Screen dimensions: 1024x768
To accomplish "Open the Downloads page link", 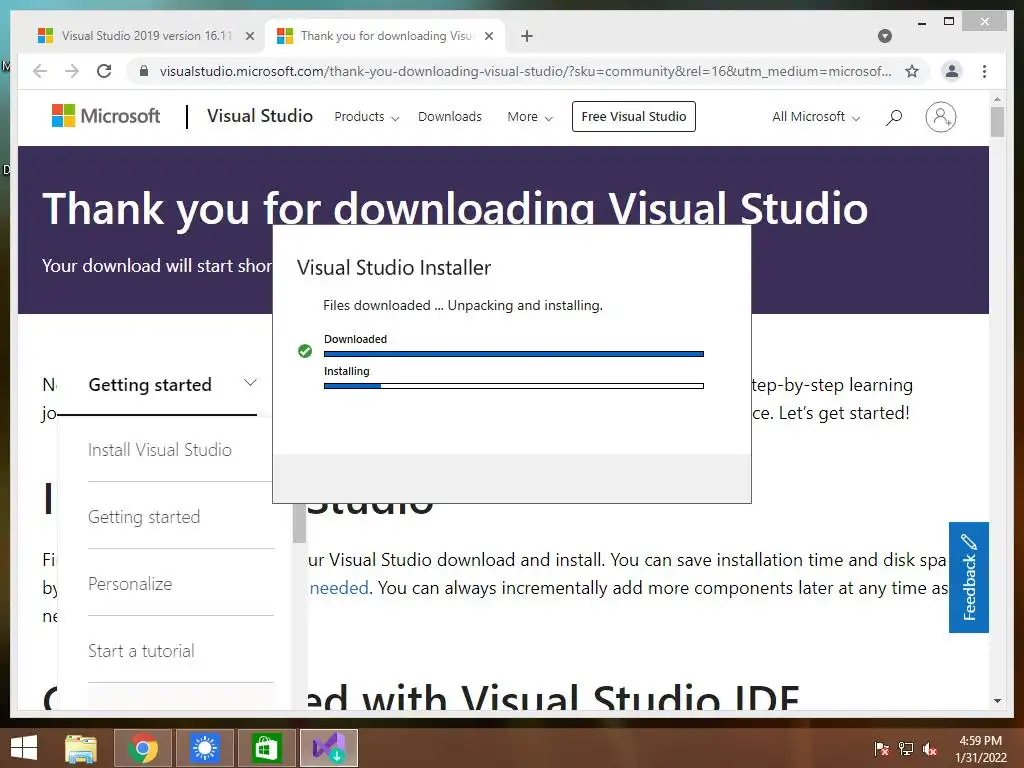I will (450, 117).
